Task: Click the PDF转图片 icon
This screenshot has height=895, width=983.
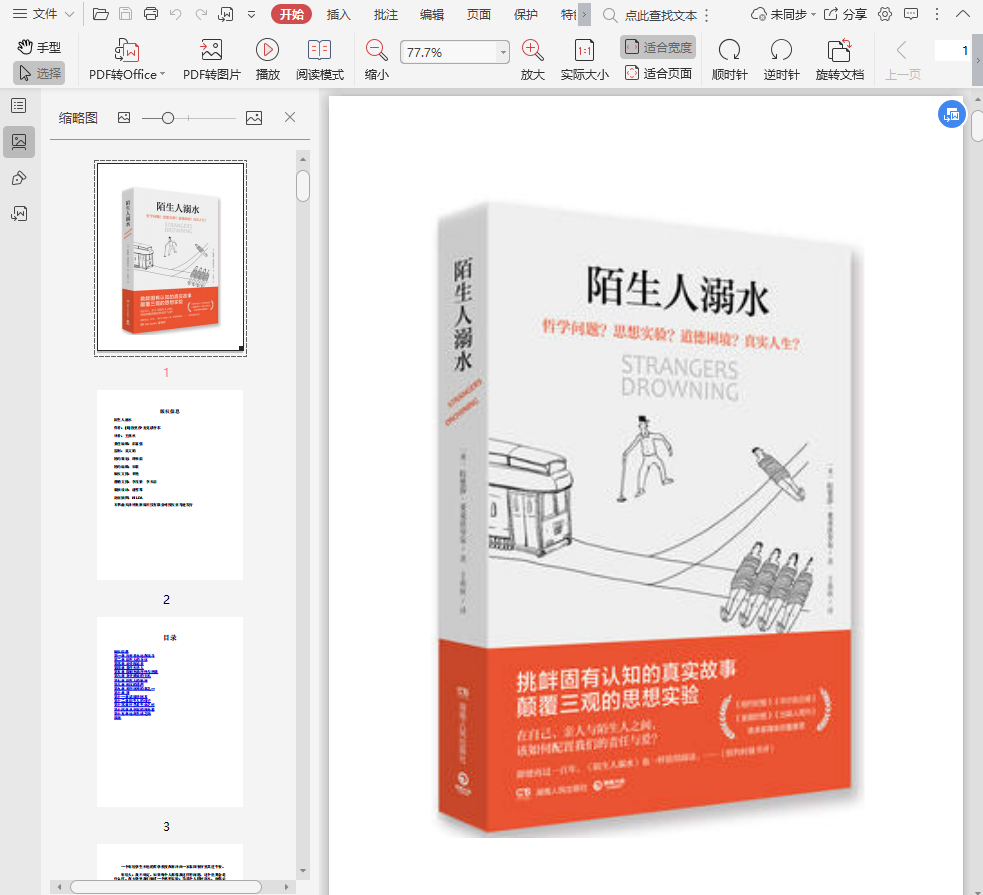Action: 211,51
